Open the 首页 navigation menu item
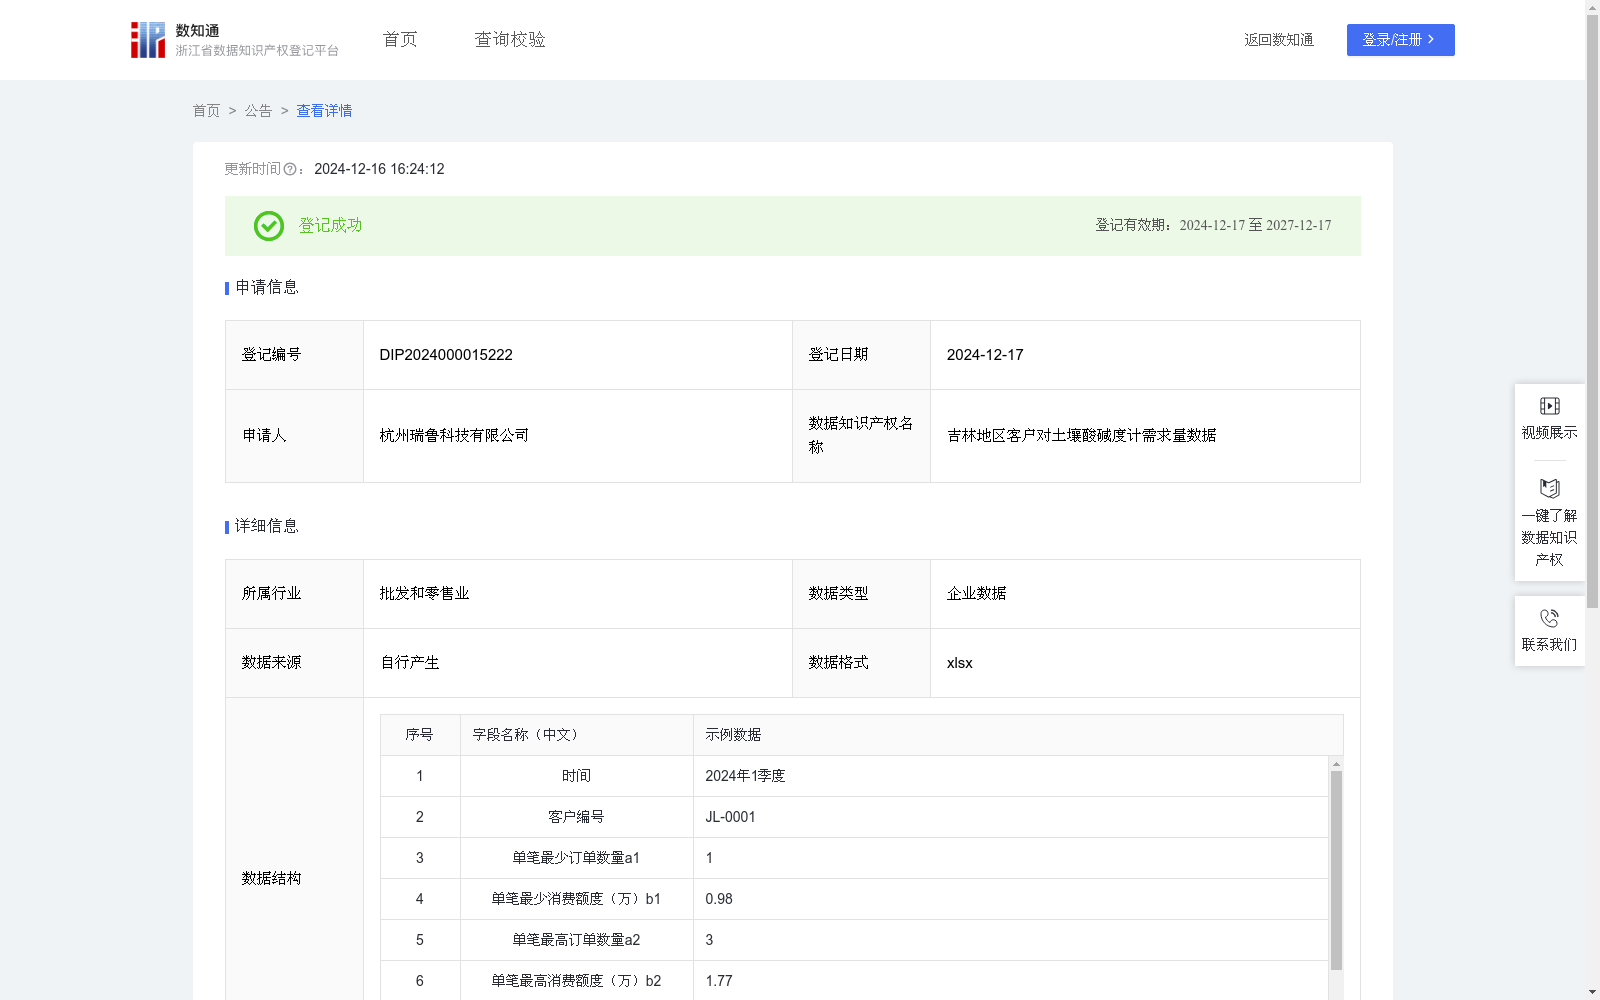The width and height of the screenshot is (1600, 1000). [400, 40]
